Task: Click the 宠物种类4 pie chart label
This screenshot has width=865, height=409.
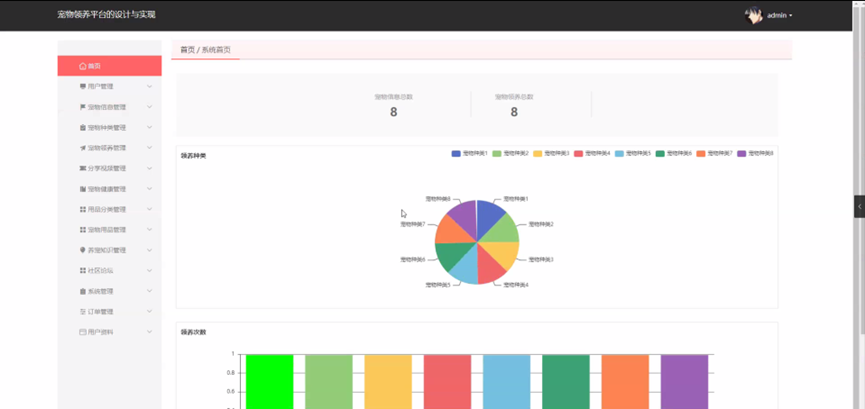Action: (x=516, y=285)
